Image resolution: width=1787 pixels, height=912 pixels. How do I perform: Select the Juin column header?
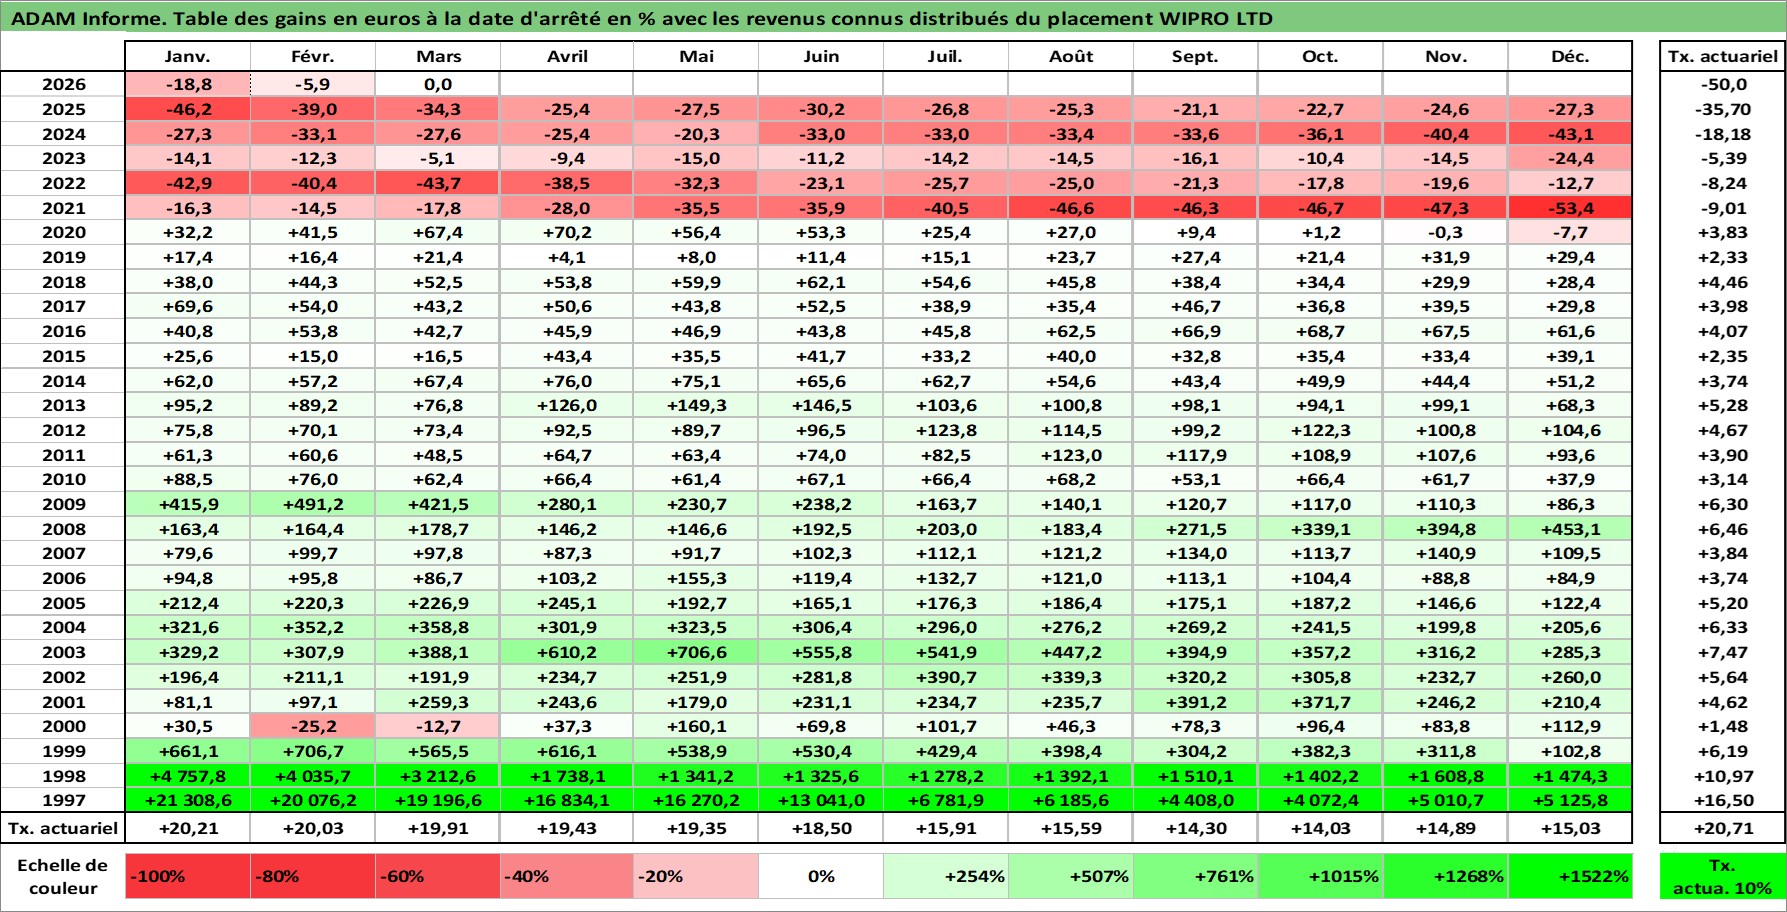pyautogui.click(x=821, y=56)
